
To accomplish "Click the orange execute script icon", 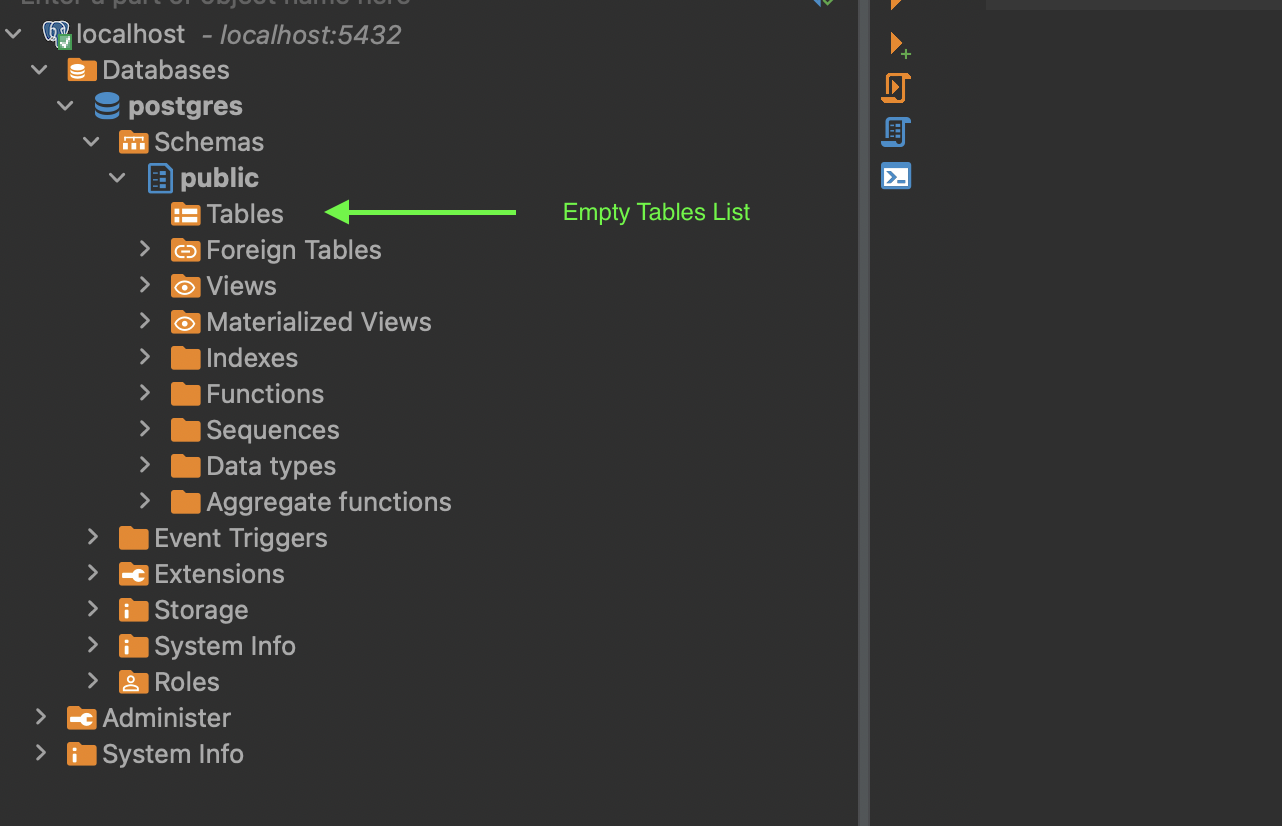I will [x=896, y=88].
